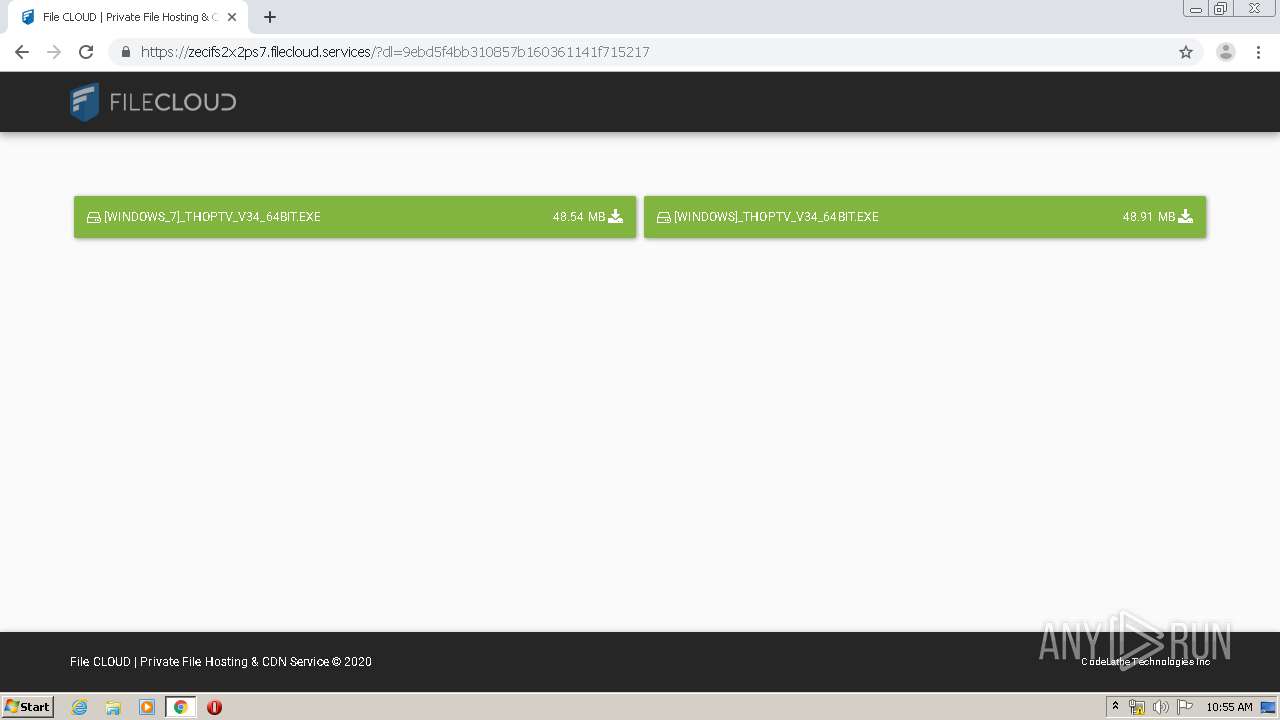Viewport: 1280px width, 720px height.
Task: Click the 48.54 MB file size text
Action: click(x=579, y=217)
